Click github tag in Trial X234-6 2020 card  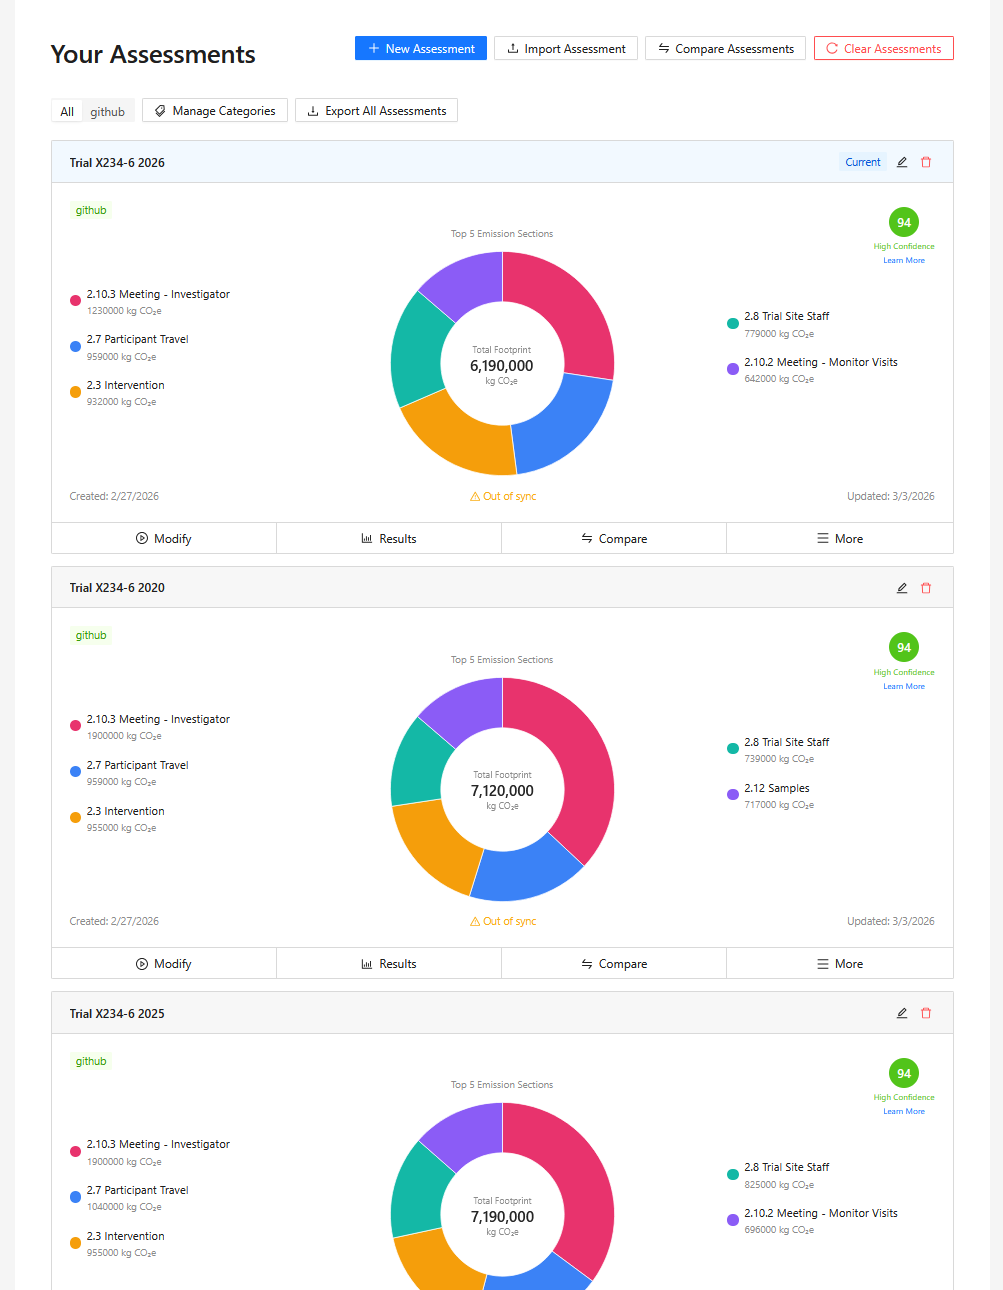point(91,635)
